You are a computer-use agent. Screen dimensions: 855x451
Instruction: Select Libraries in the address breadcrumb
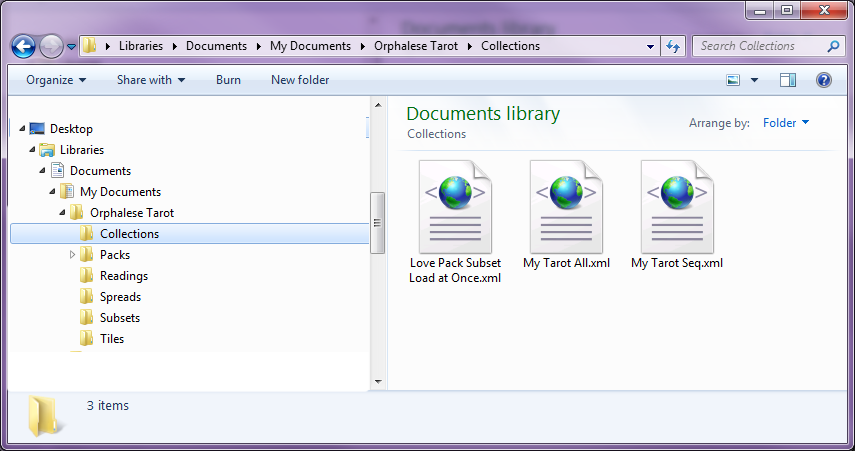coord(141,46)
